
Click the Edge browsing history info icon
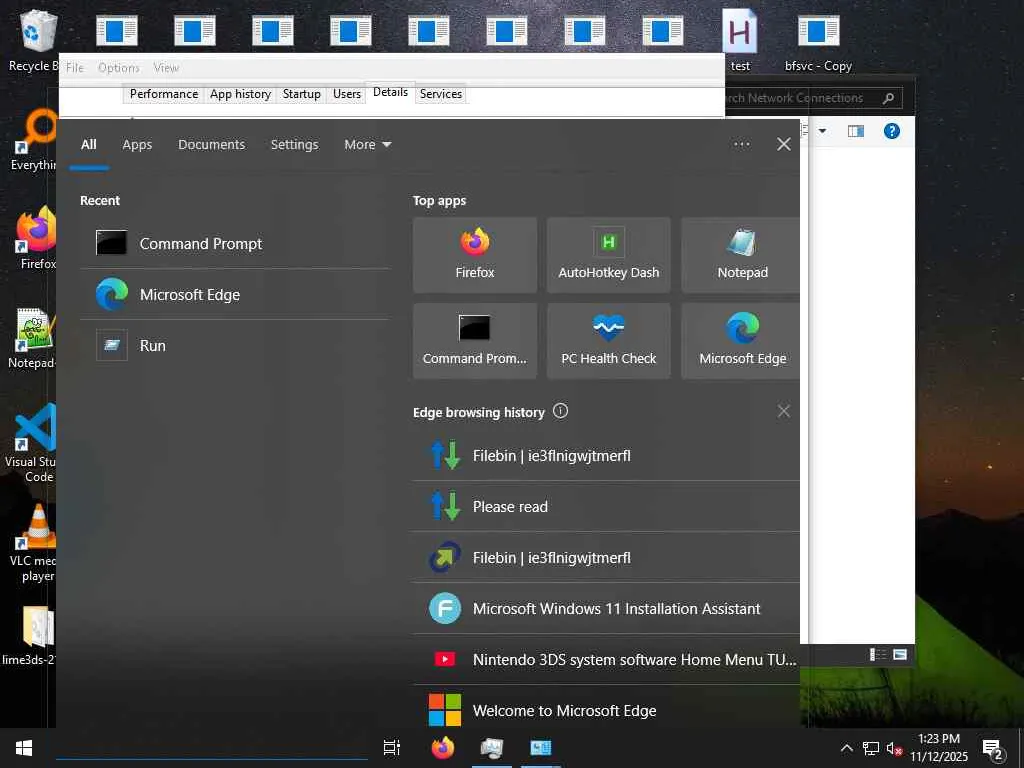pos(560,411)
